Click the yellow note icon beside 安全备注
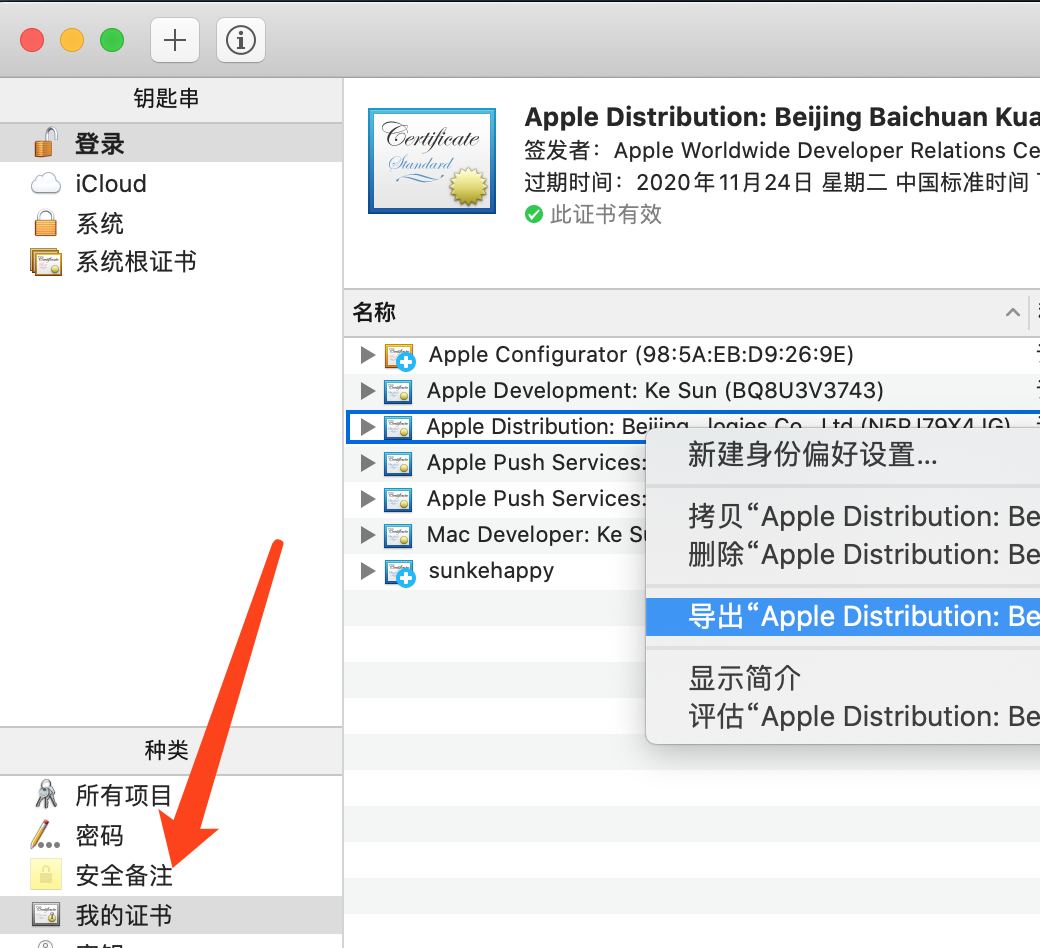Image resolution: width=1040 pixels, height=948 pixels. pos(46,874)
